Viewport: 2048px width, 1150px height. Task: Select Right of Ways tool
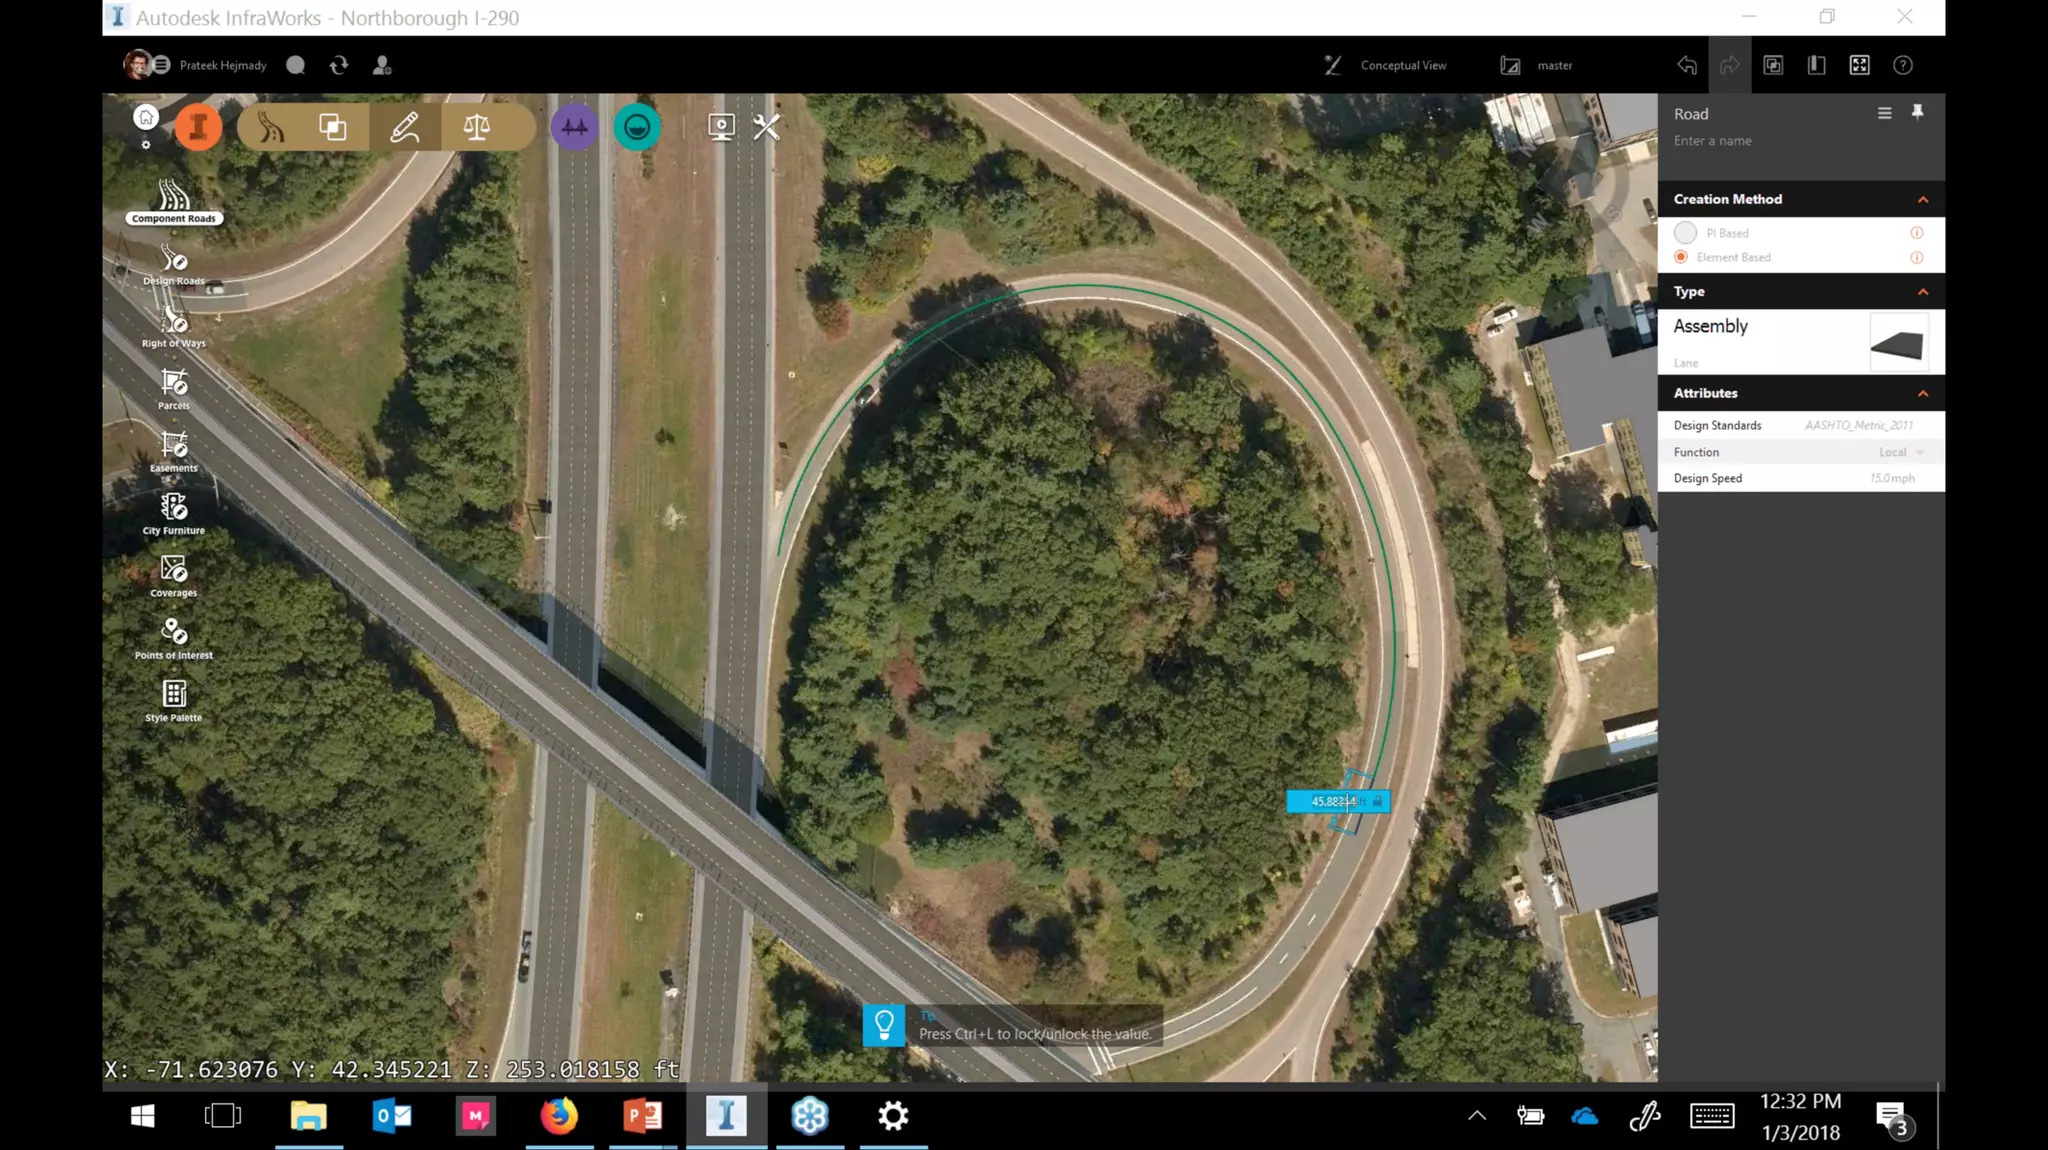pyautogui.click(x=174, y=327)
